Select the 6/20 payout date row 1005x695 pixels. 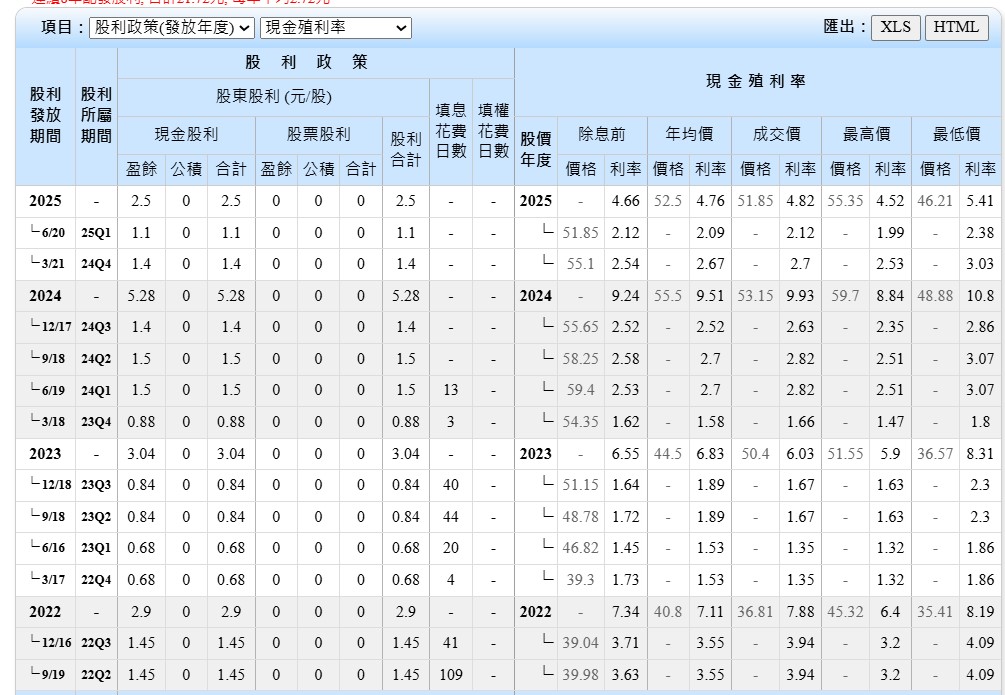pos(46,233)
